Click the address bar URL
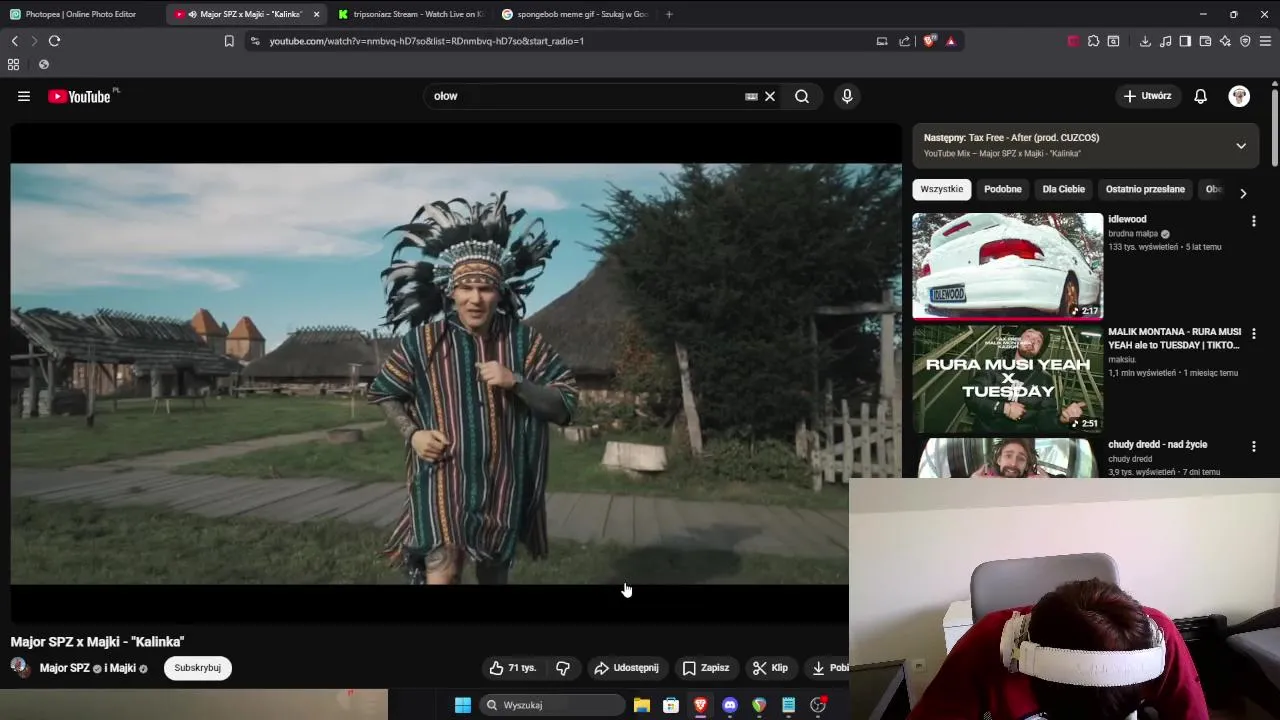1280x720 pixels. click(x=426, y=41)
